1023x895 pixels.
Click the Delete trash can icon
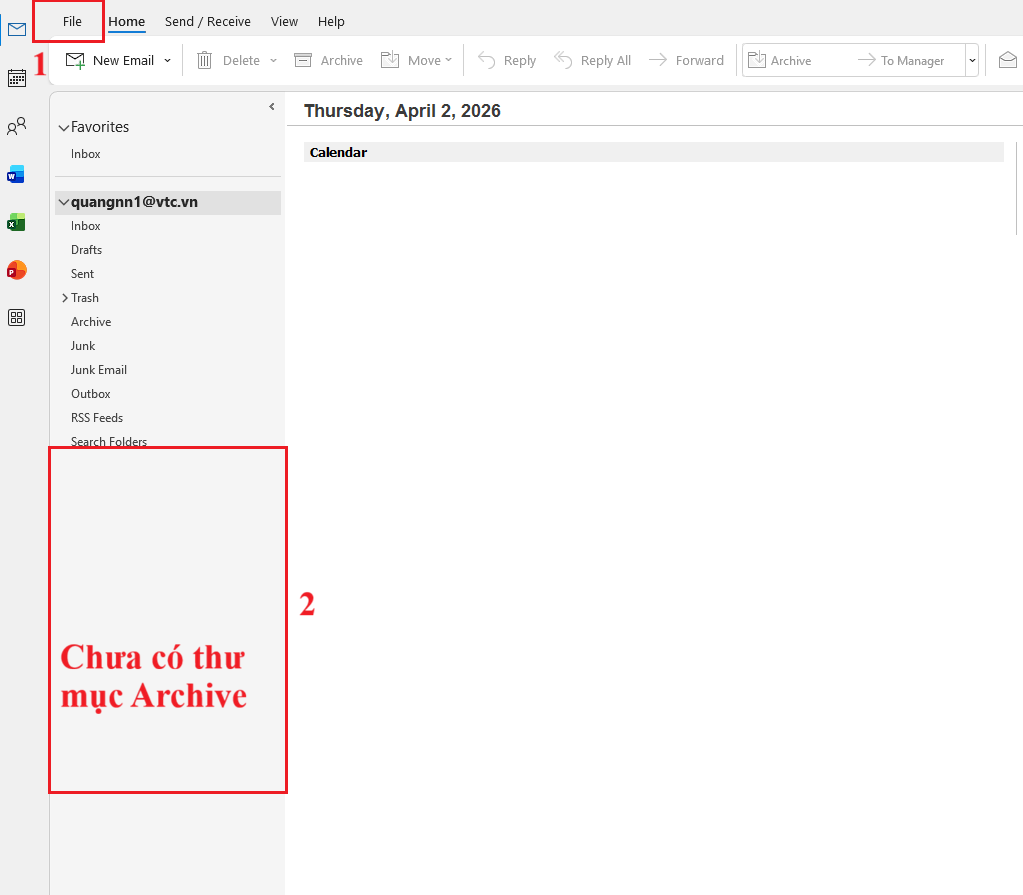pyautogui.click(x=204, y=61)
